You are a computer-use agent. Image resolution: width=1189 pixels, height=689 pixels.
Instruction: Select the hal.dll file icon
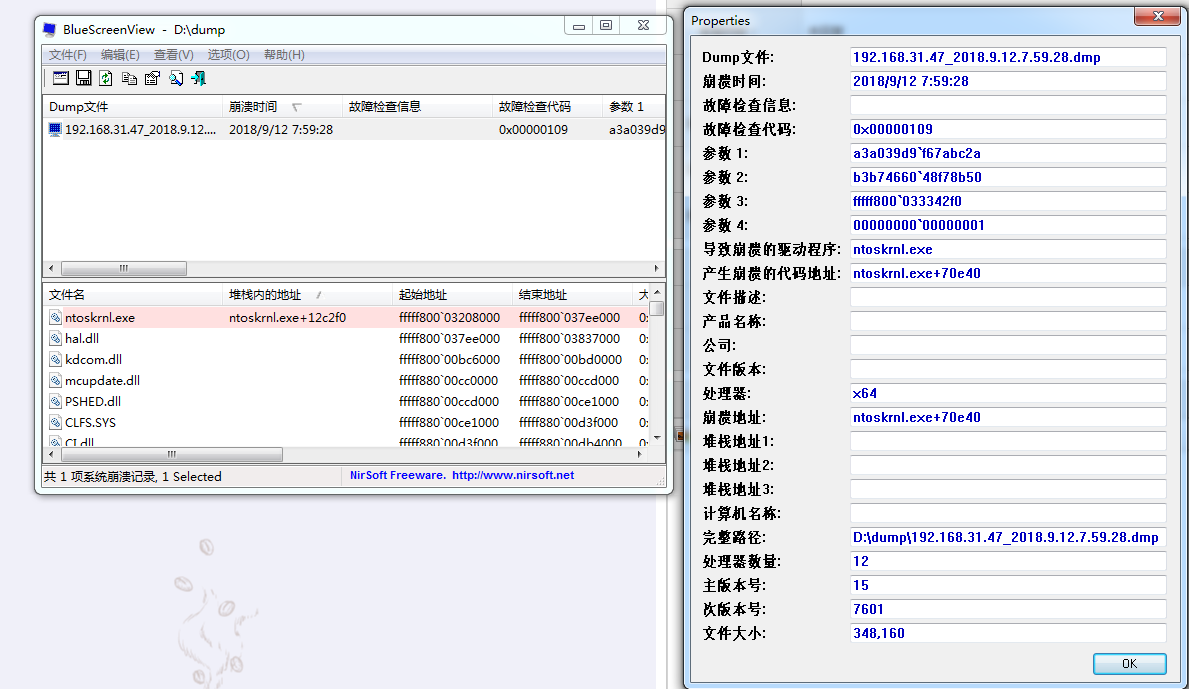coord(56,339)
